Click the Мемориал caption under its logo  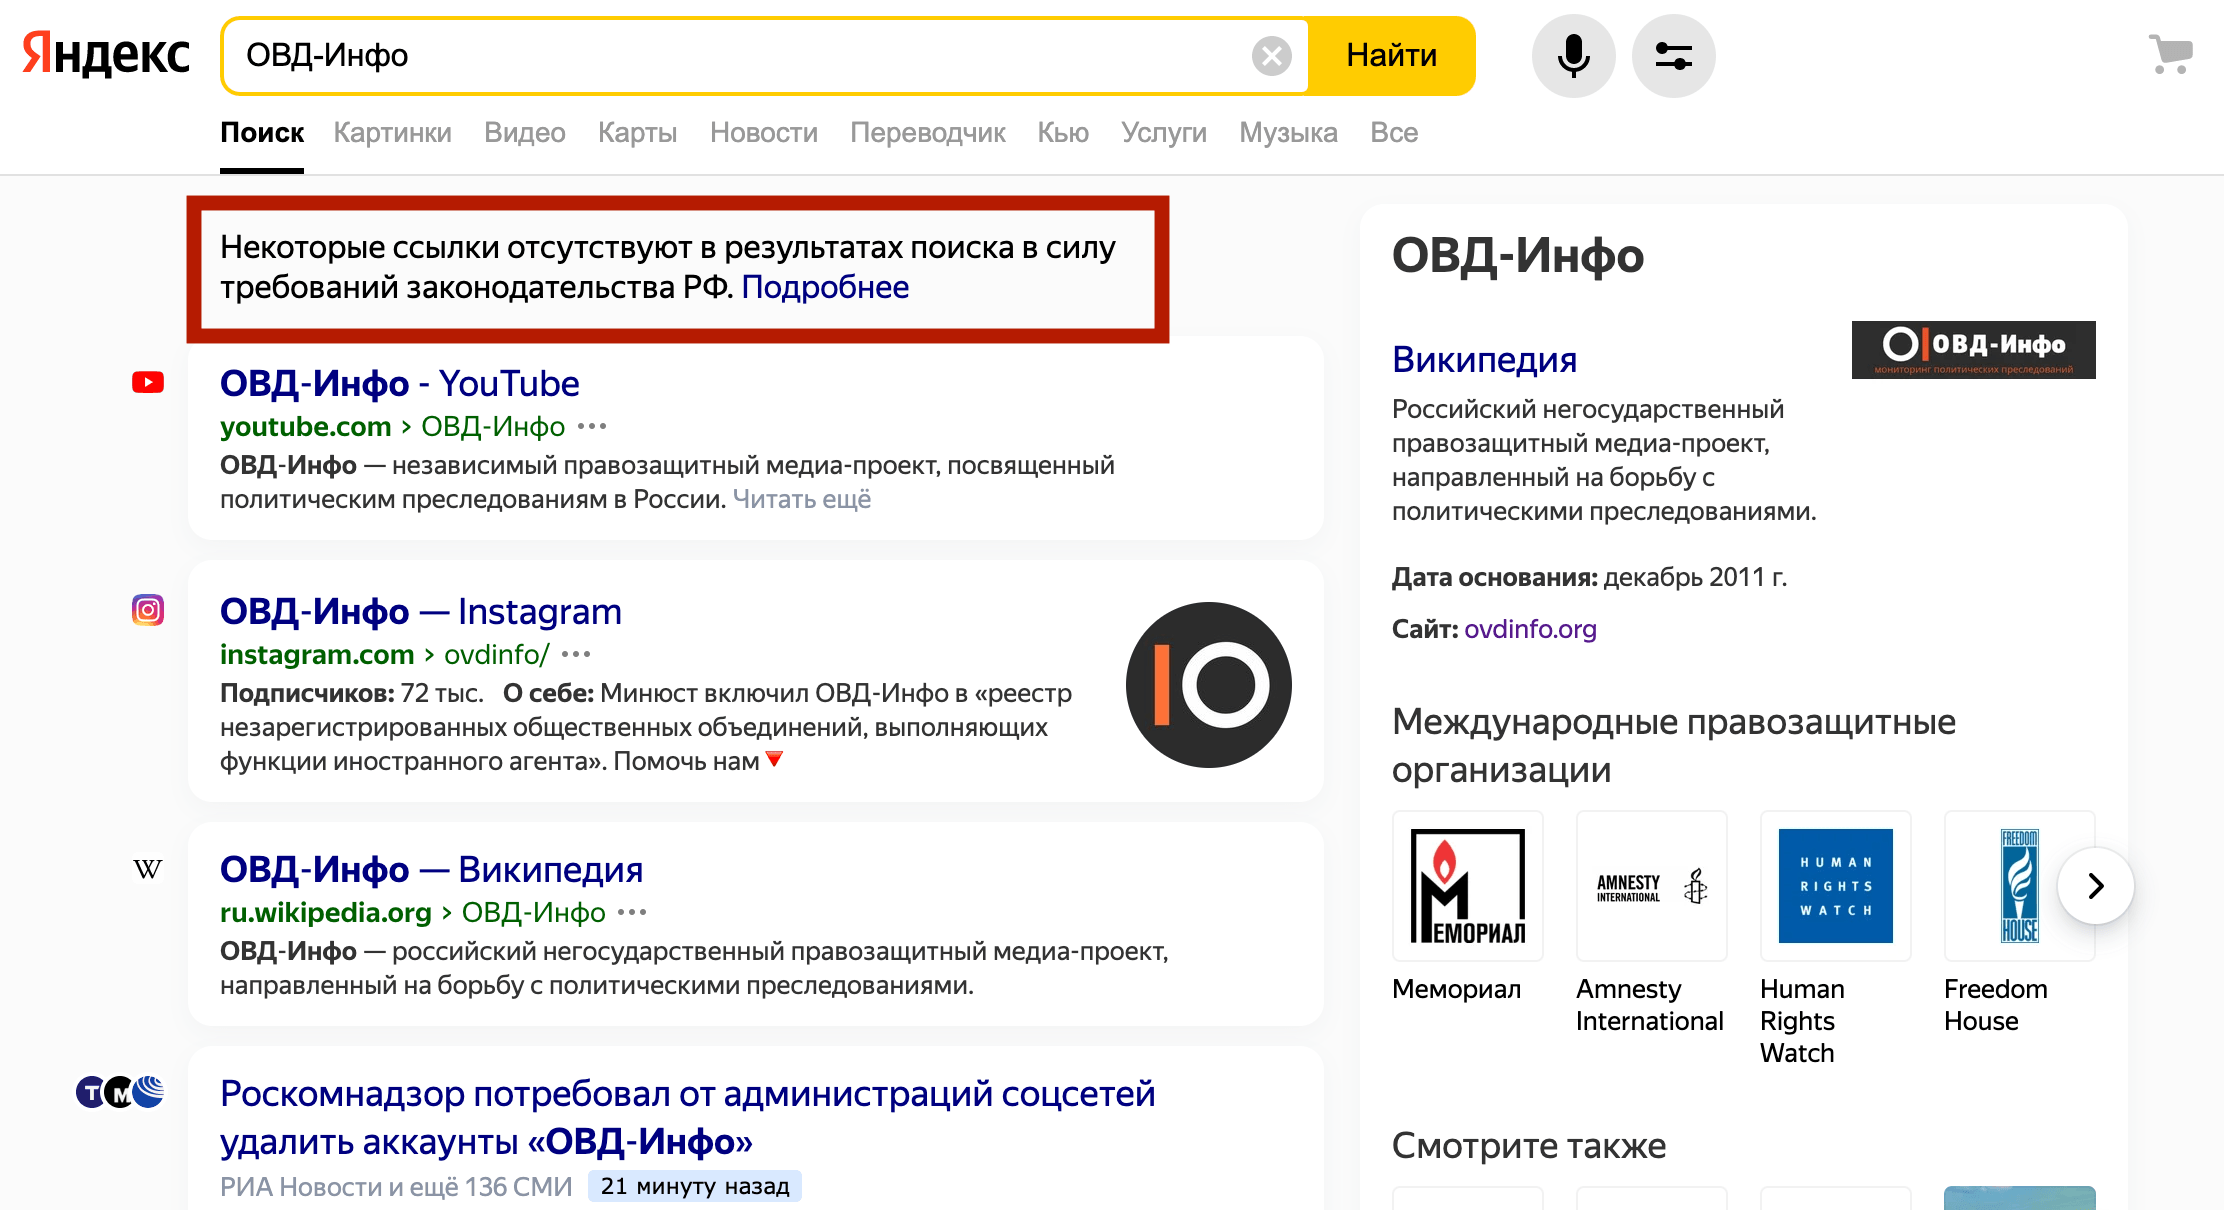[x=1456, y=989]
